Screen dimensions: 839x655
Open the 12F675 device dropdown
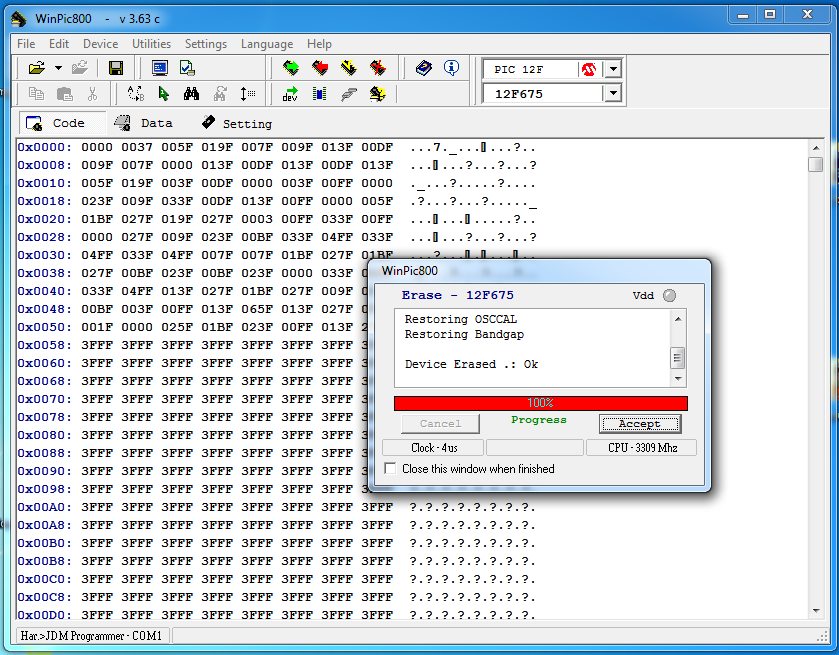(x=613, y=94)
